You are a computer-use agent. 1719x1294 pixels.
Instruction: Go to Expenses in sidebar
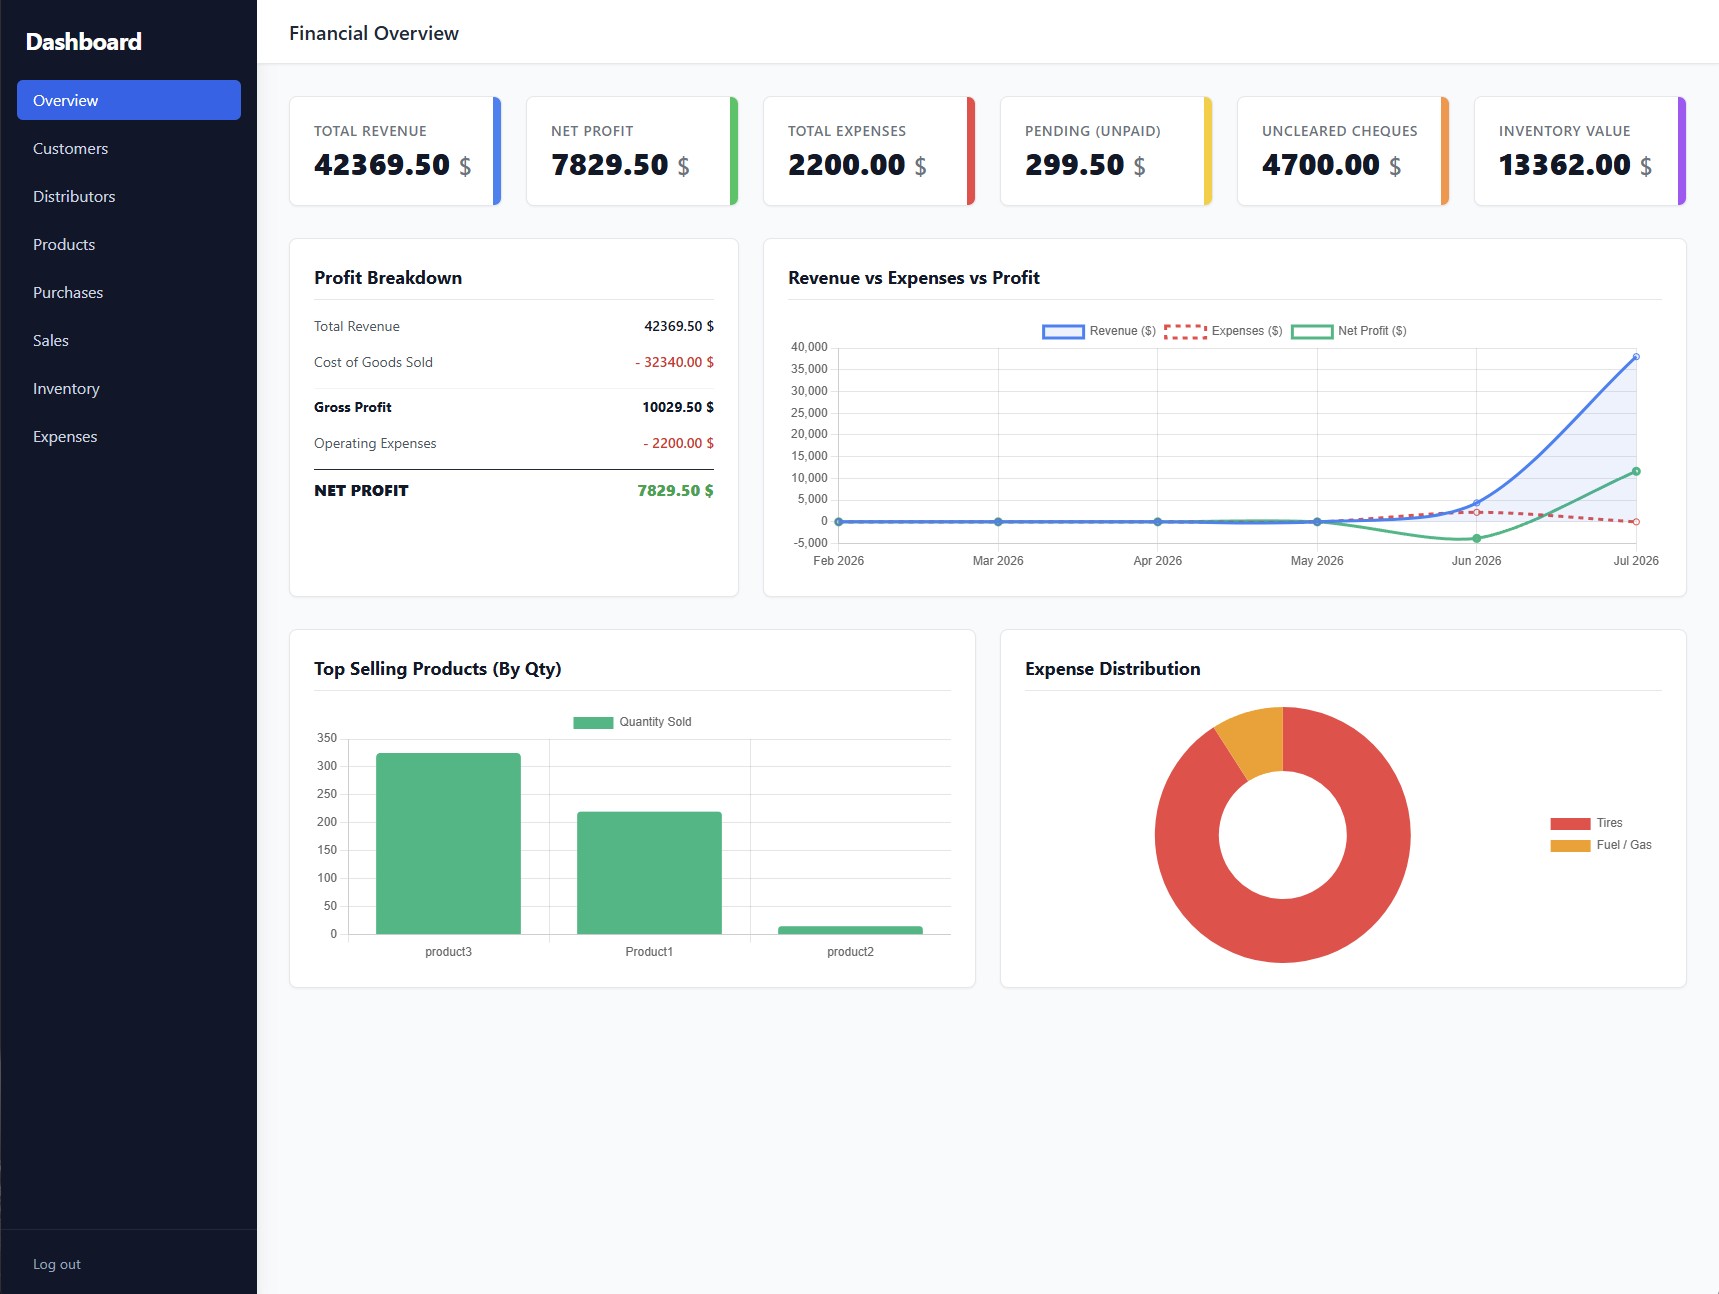tap(129, 436)
